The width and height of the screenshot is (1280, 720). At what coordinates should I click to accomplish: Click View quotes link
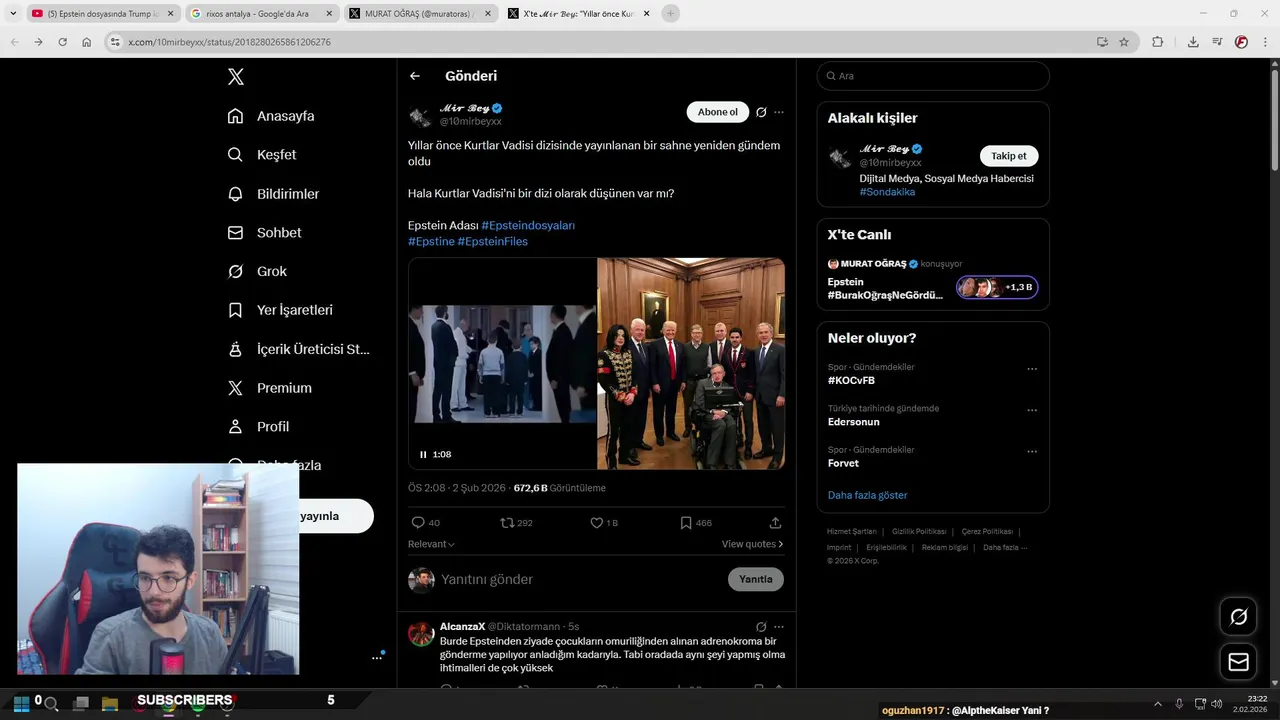752,544
